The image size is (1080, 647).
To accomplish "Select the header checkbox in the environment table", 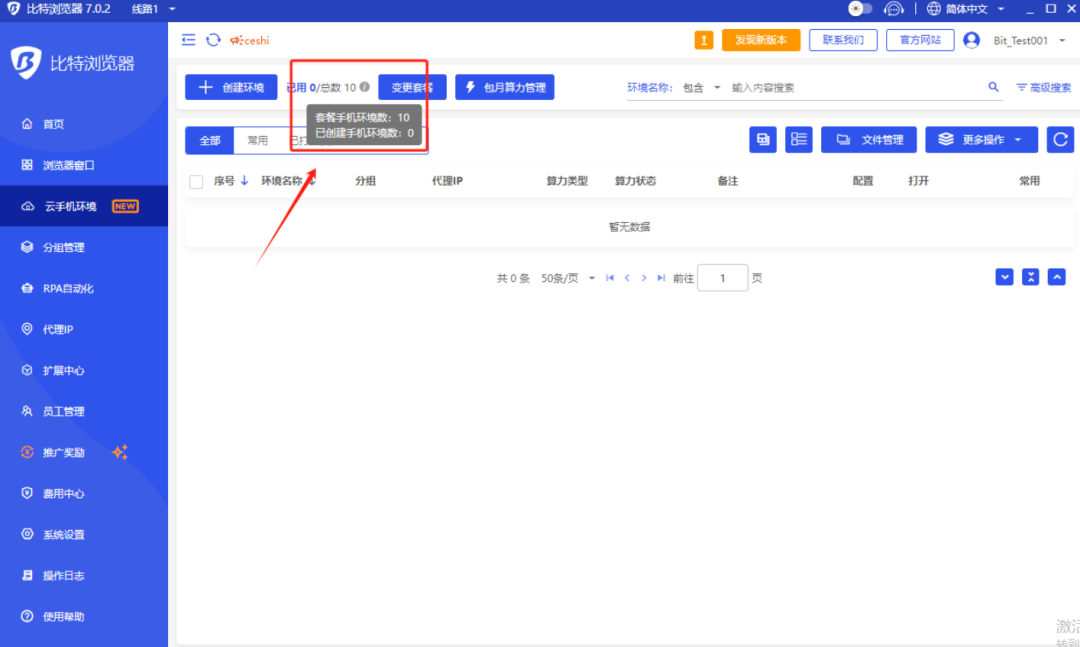I will coord(196,181).
